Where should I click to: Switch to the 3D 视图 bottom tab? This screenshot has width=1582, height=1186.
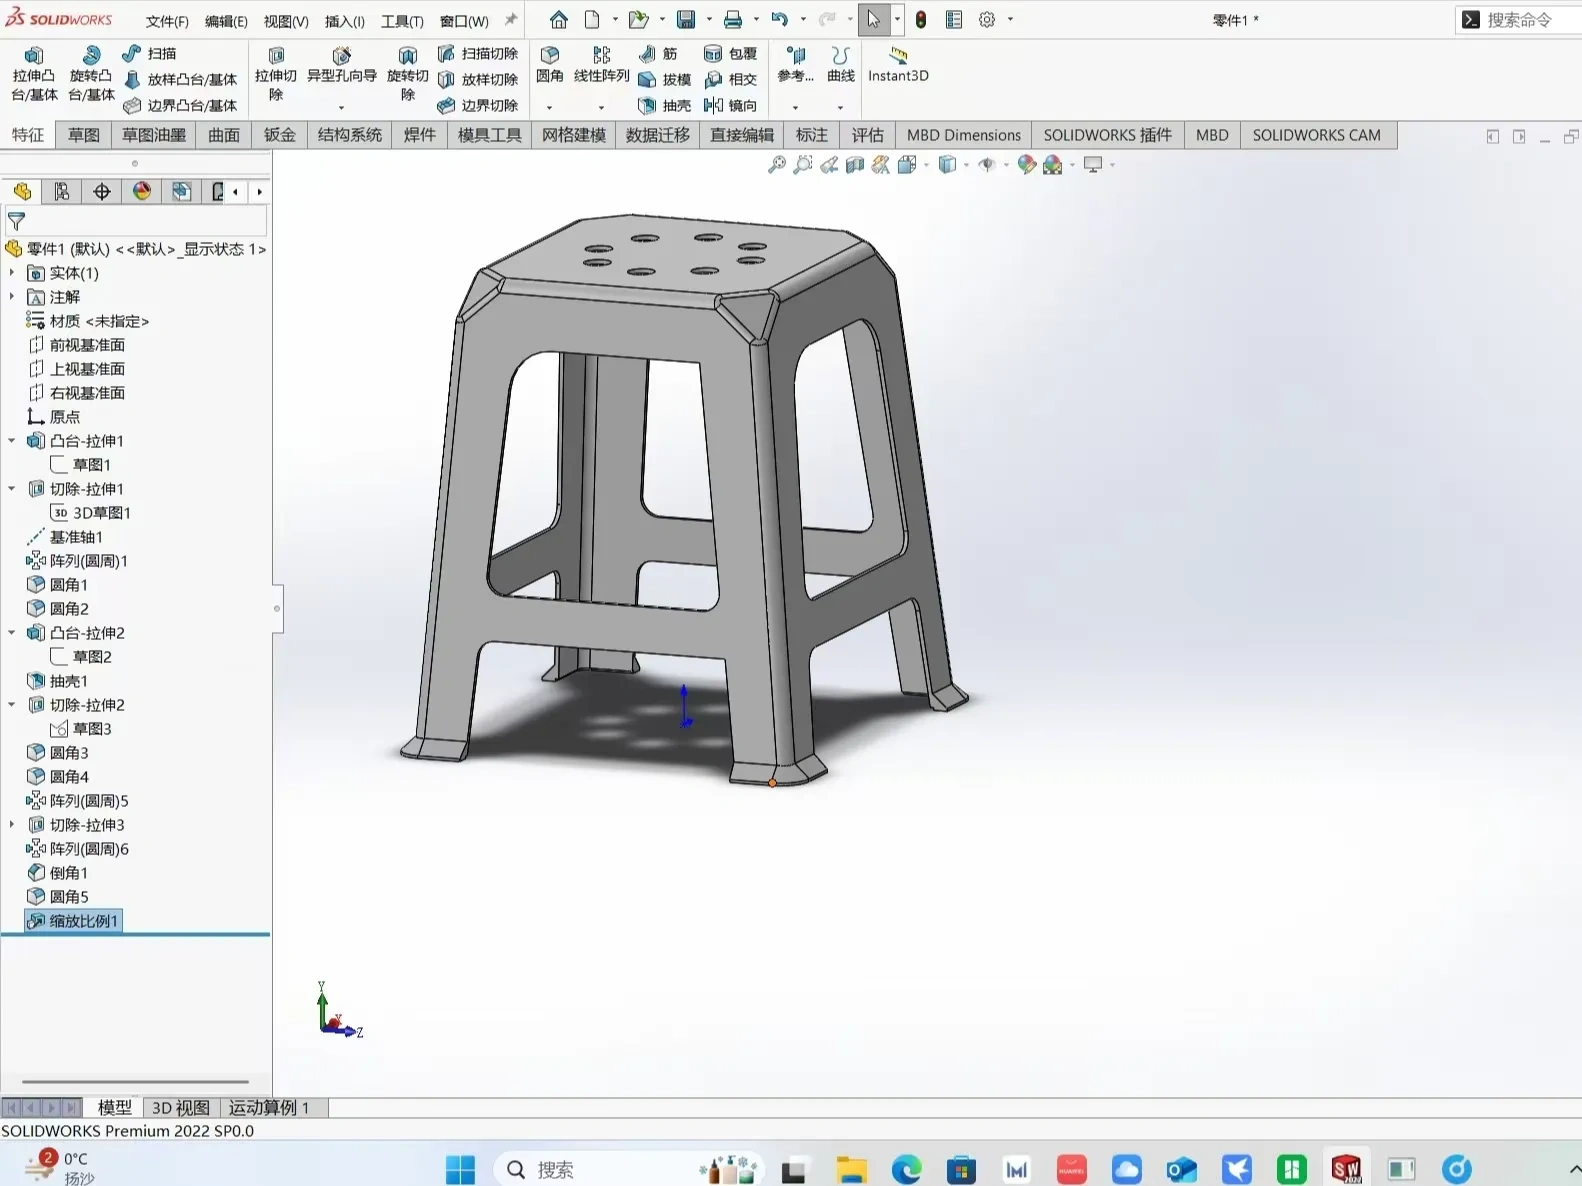tap(181, 1107)
